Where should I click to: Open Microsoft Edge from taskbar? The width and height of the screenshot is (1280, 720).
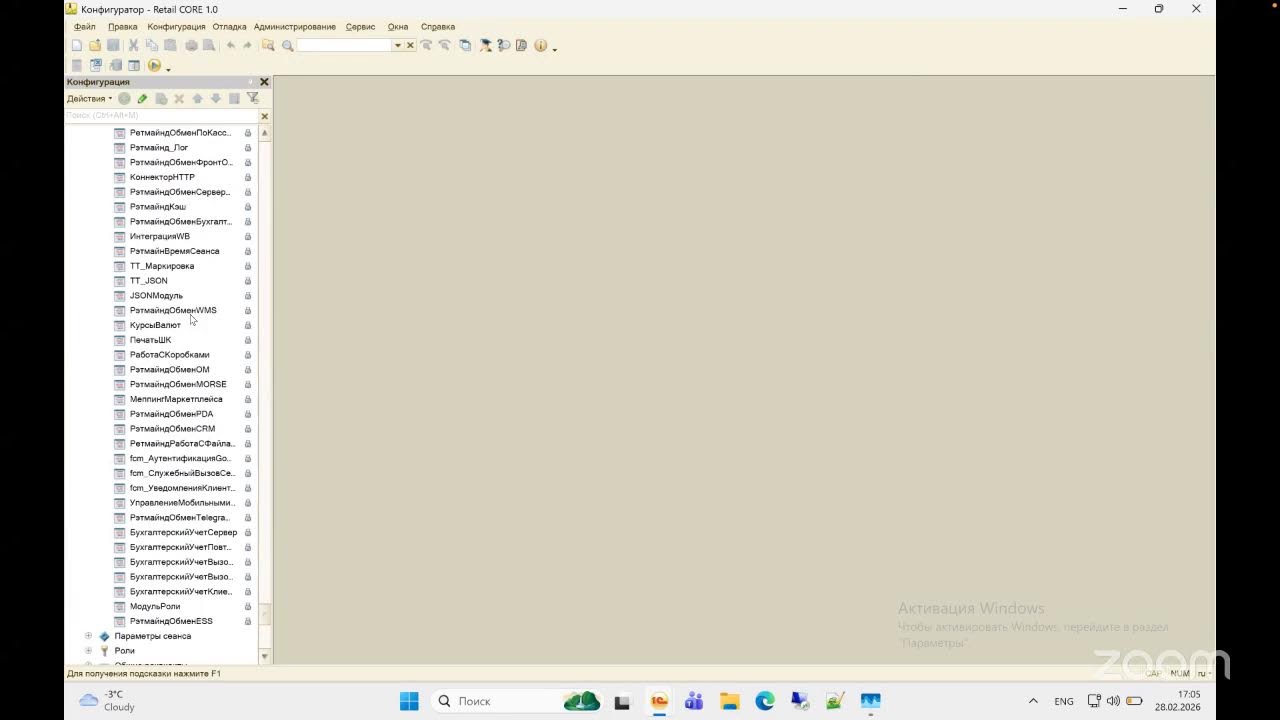765,701
